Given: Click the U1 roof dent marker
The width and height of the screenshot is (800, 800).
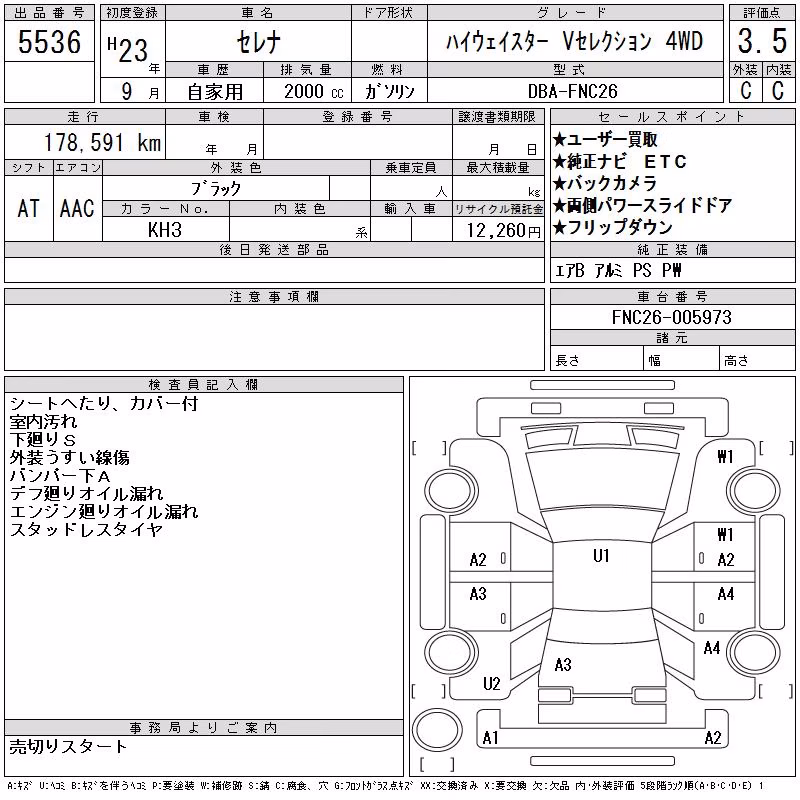Looking at the screenshot, I should coord(601,556).
